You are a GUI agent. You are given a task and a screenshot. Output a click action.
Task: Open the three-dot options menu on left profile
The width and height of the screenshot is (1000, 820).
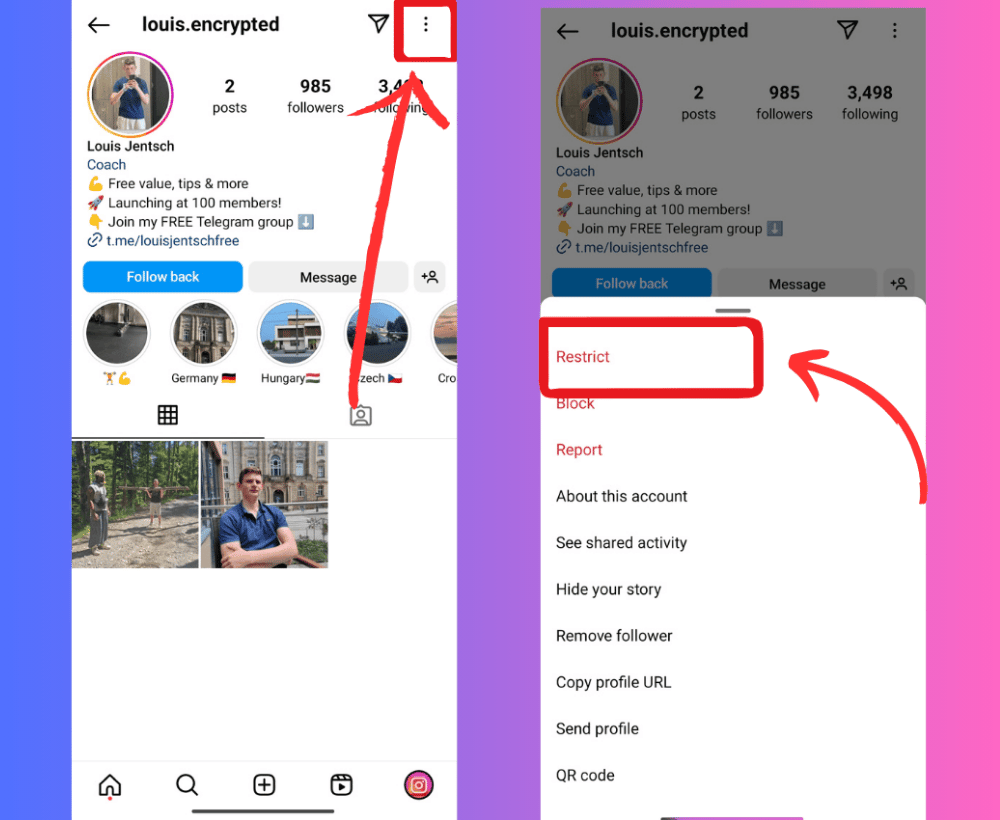point(425,25)
